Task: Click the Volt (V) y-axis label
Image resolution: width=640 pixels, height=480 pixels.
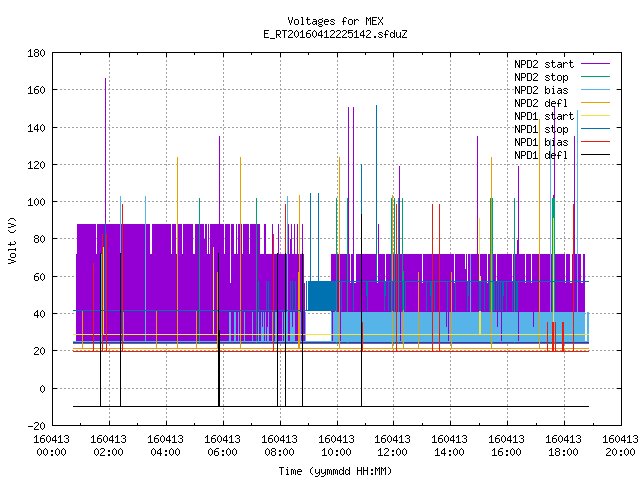Action: [13, 240]
